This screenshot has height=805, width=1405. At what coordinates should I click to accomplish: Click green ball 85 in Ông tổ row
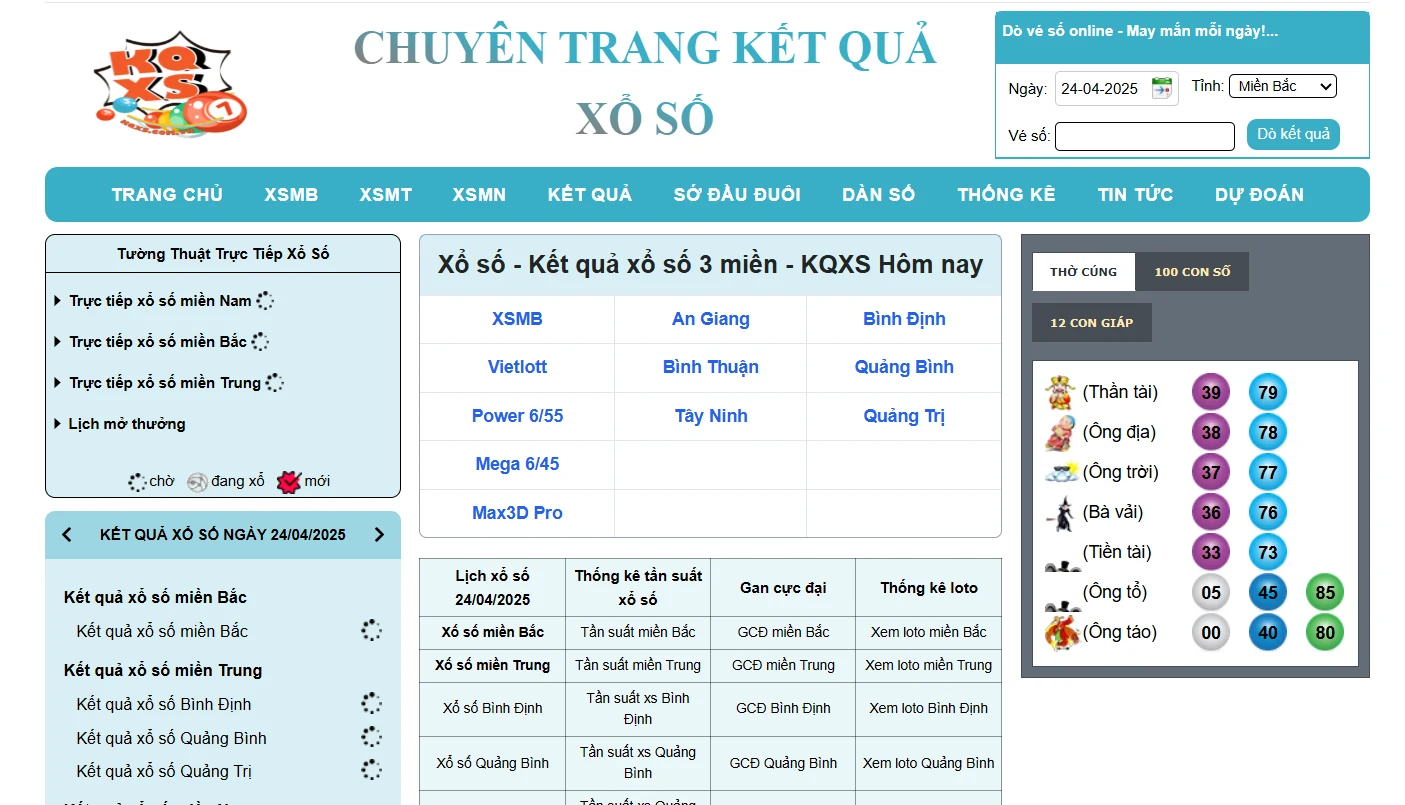(1325, 592)
